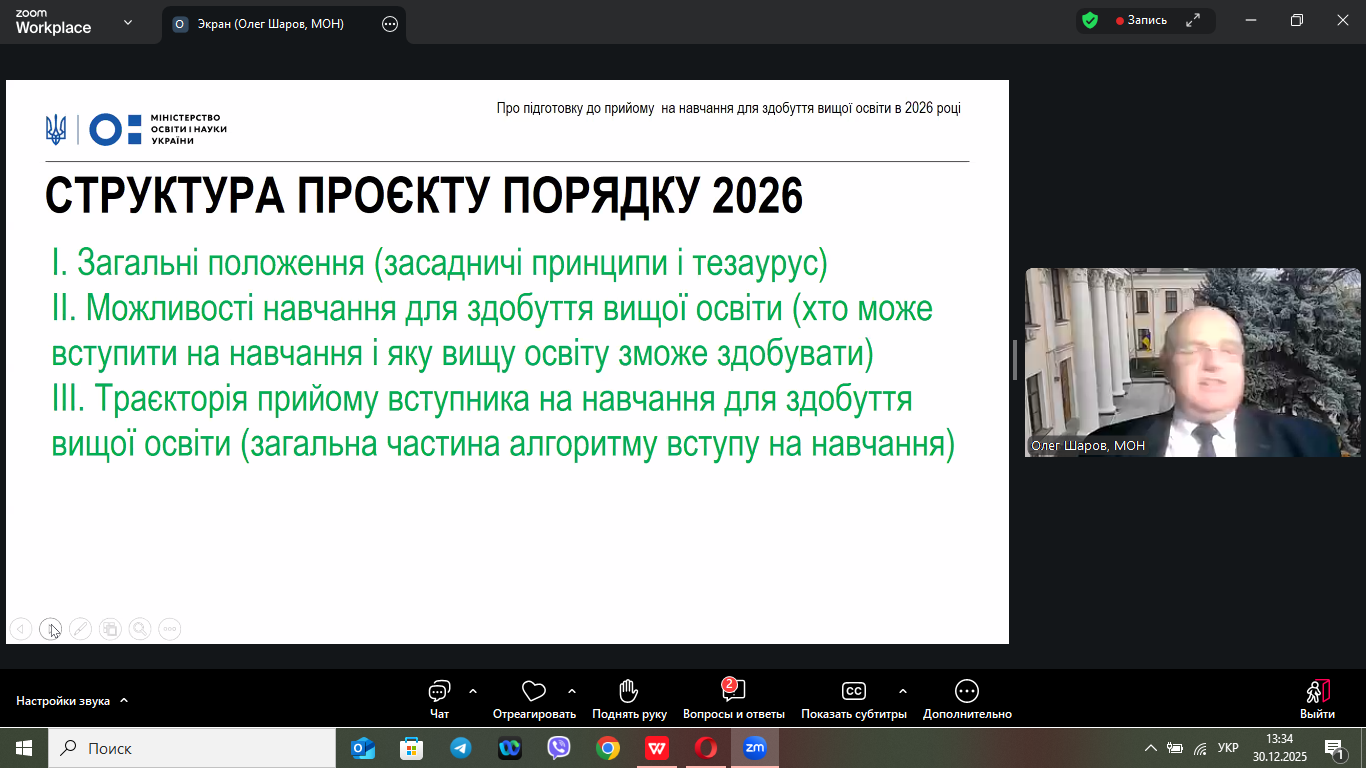Click the Міністерство освіти і науки logo
The height and width of the screenshot is (768, 1366).
click(x=136, y=129)
